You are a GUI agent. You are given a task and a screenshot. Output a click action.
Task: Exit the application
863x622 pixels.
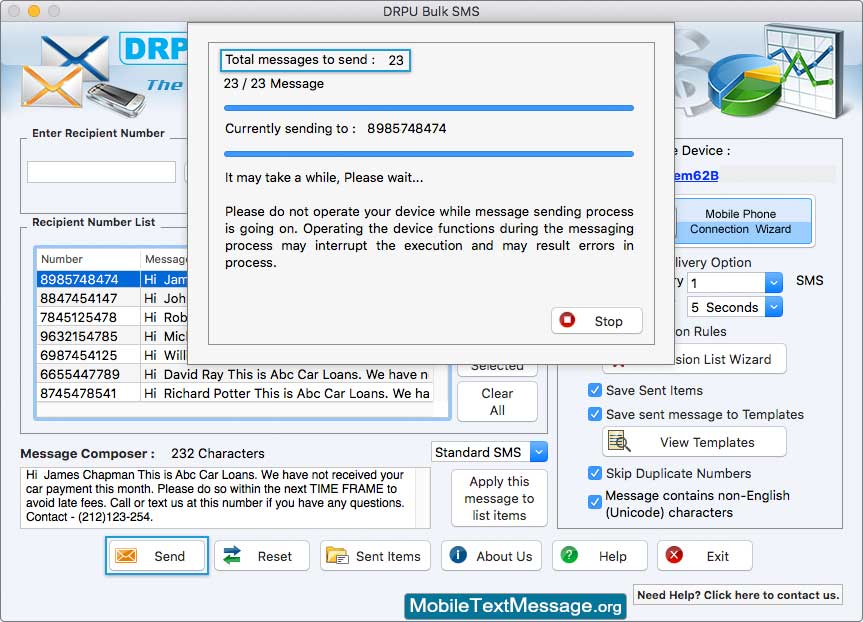tap(704, 556)
